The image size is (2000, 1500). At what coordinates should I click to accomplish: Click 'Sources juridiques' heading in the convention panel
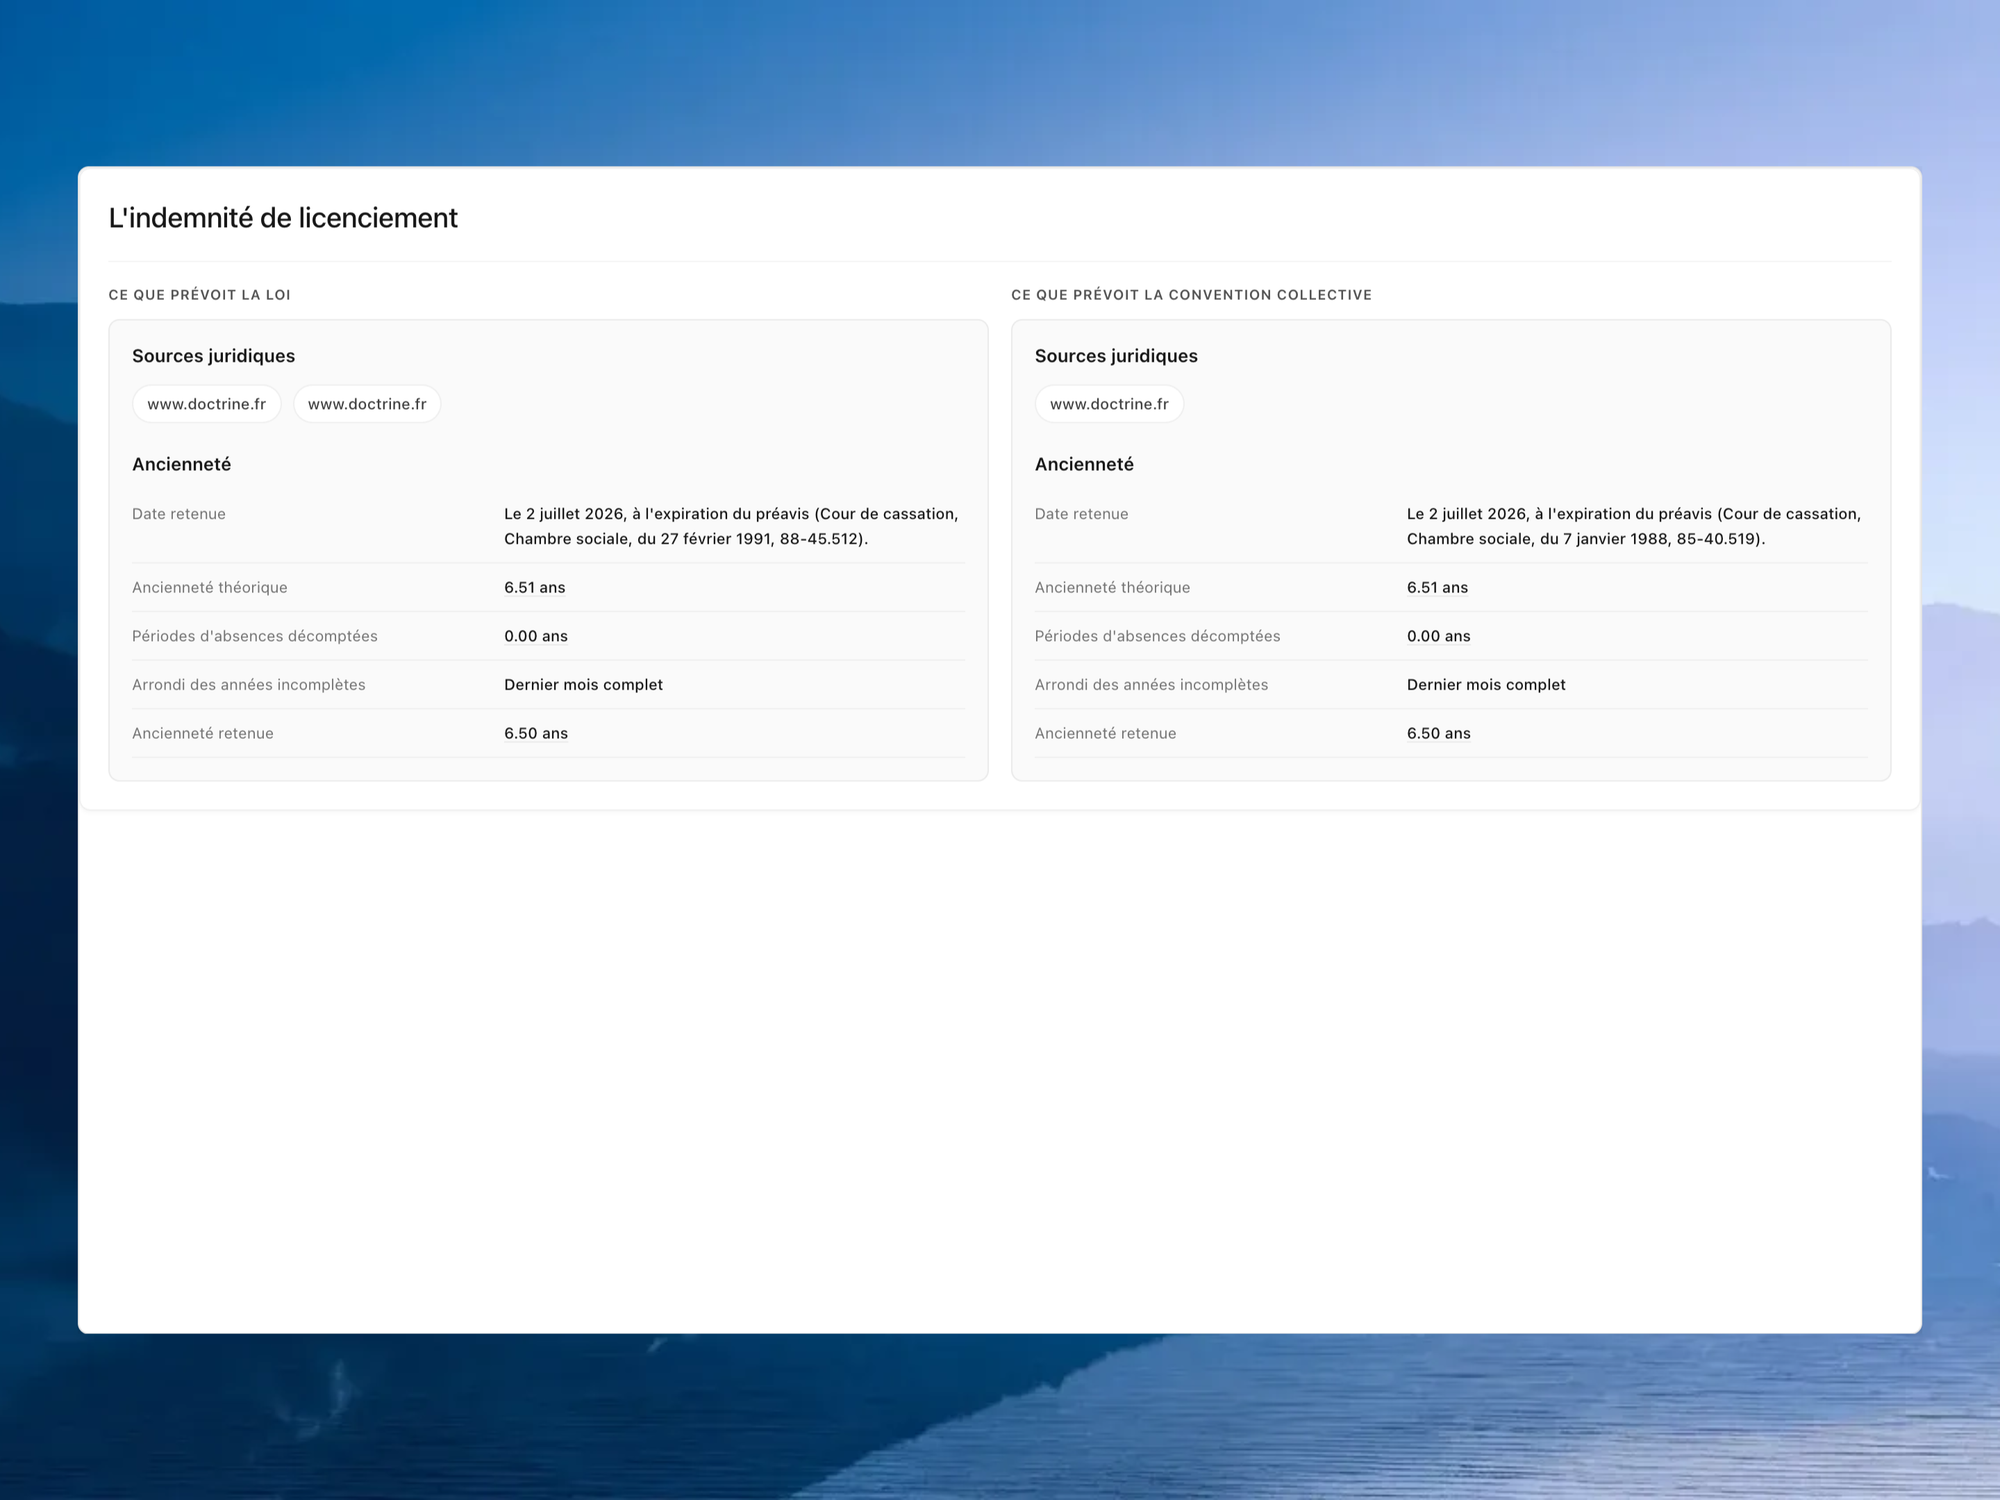pos(1116,356)
